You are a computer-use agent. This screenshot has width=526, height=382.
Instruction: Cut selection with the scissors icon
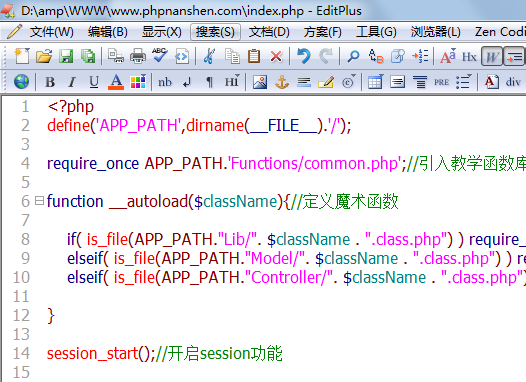(209, 56)
